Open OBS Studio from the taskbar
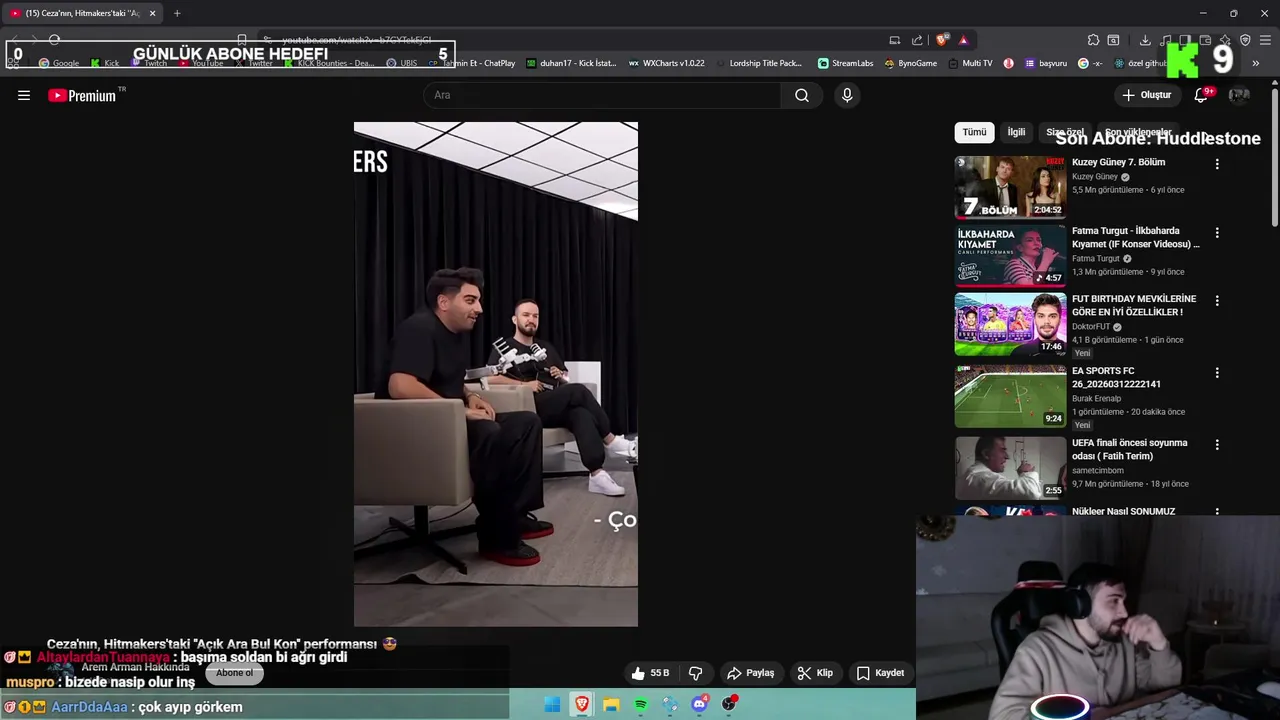Screen dimensions: 1280x720 (x=729, y=705)
